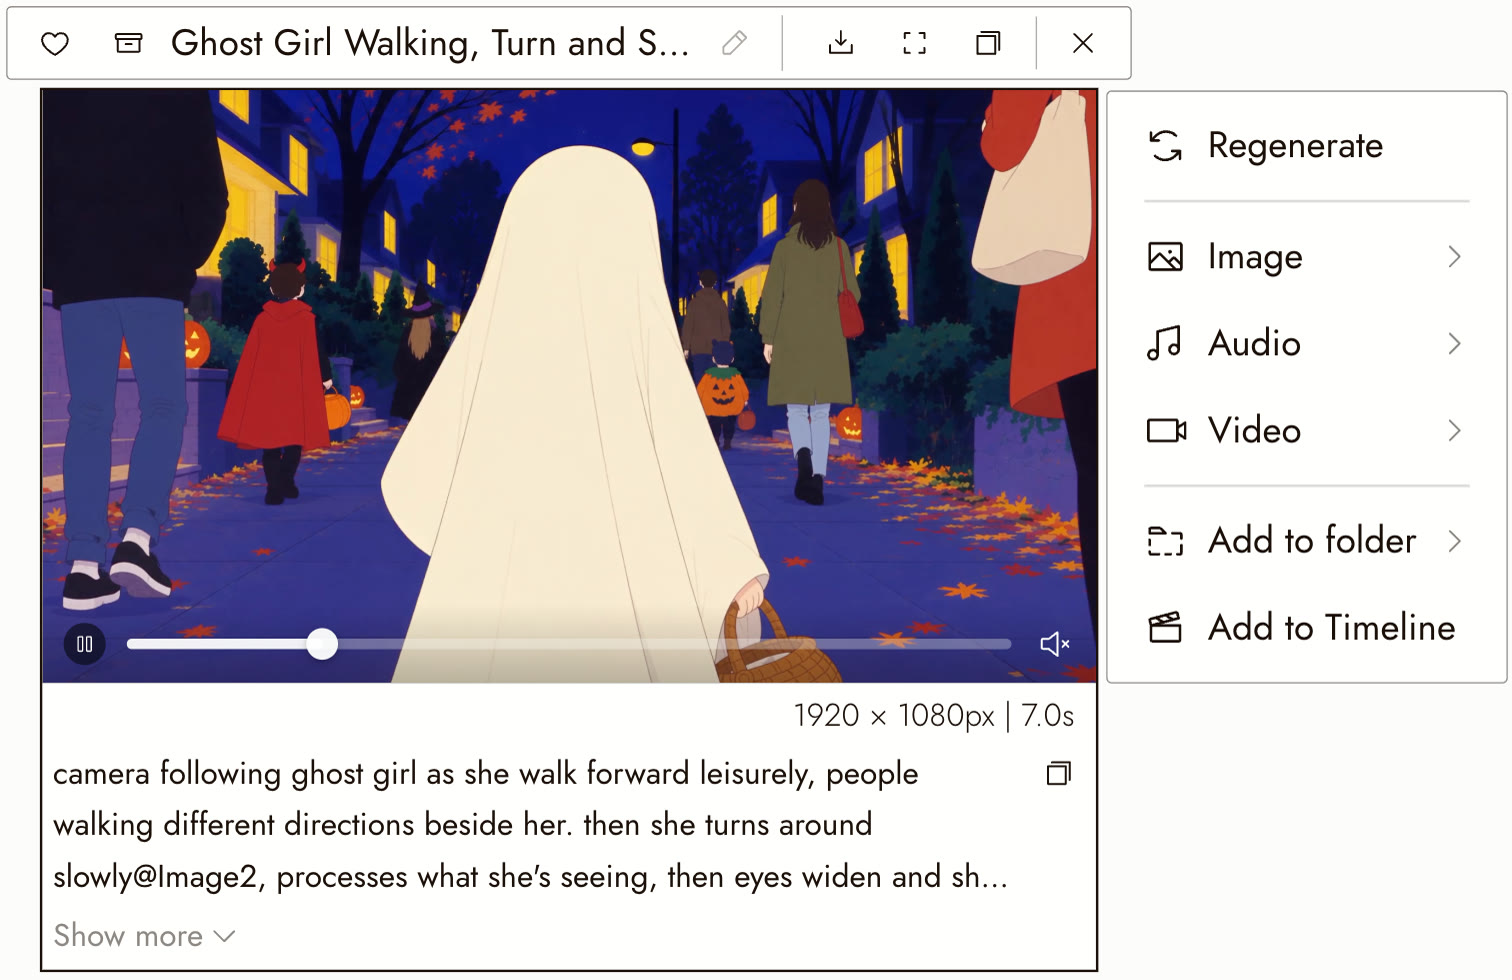
Task: Click the title 'Ghost Girl Walking, Turn and S...'
Action: coord(430,43)
